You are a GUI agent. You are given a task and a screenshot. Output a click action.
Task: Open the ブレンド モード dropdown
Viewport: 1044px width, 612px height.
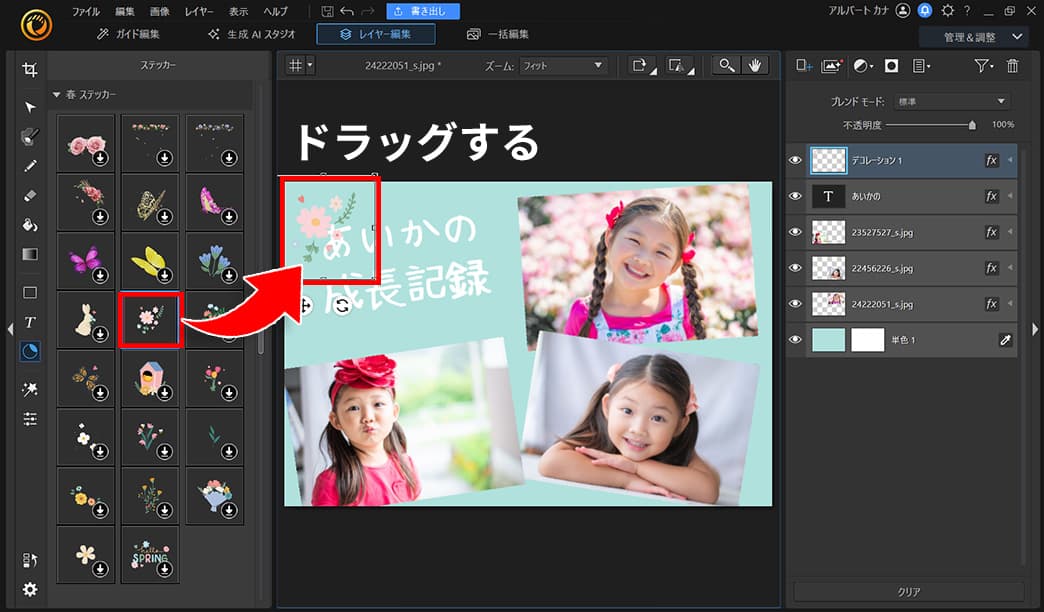(950, 100)
